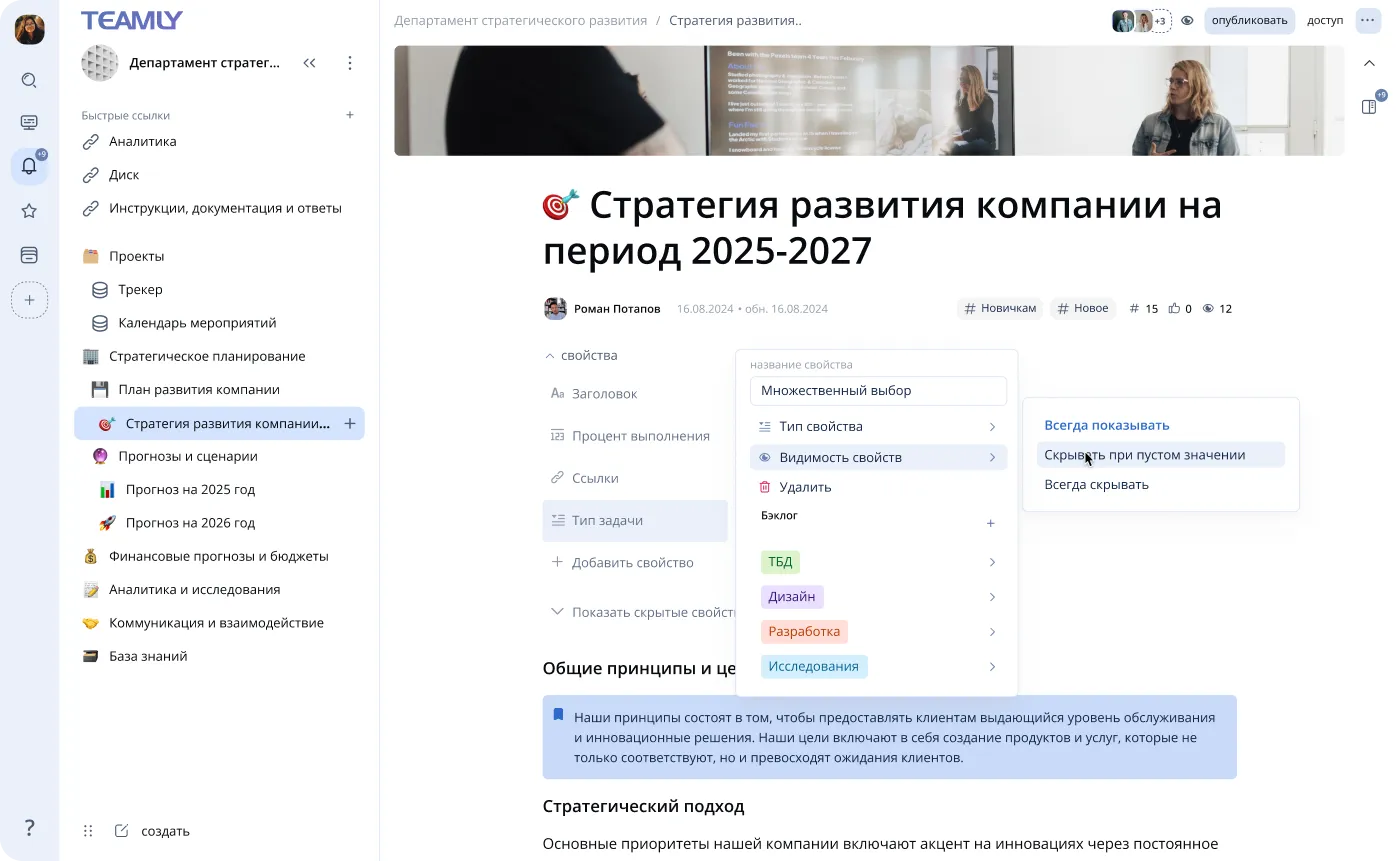1400x861 pixels.
Task: Open breadcrumb Департамент стратегического развития
Action: click(x=520, y=20)
